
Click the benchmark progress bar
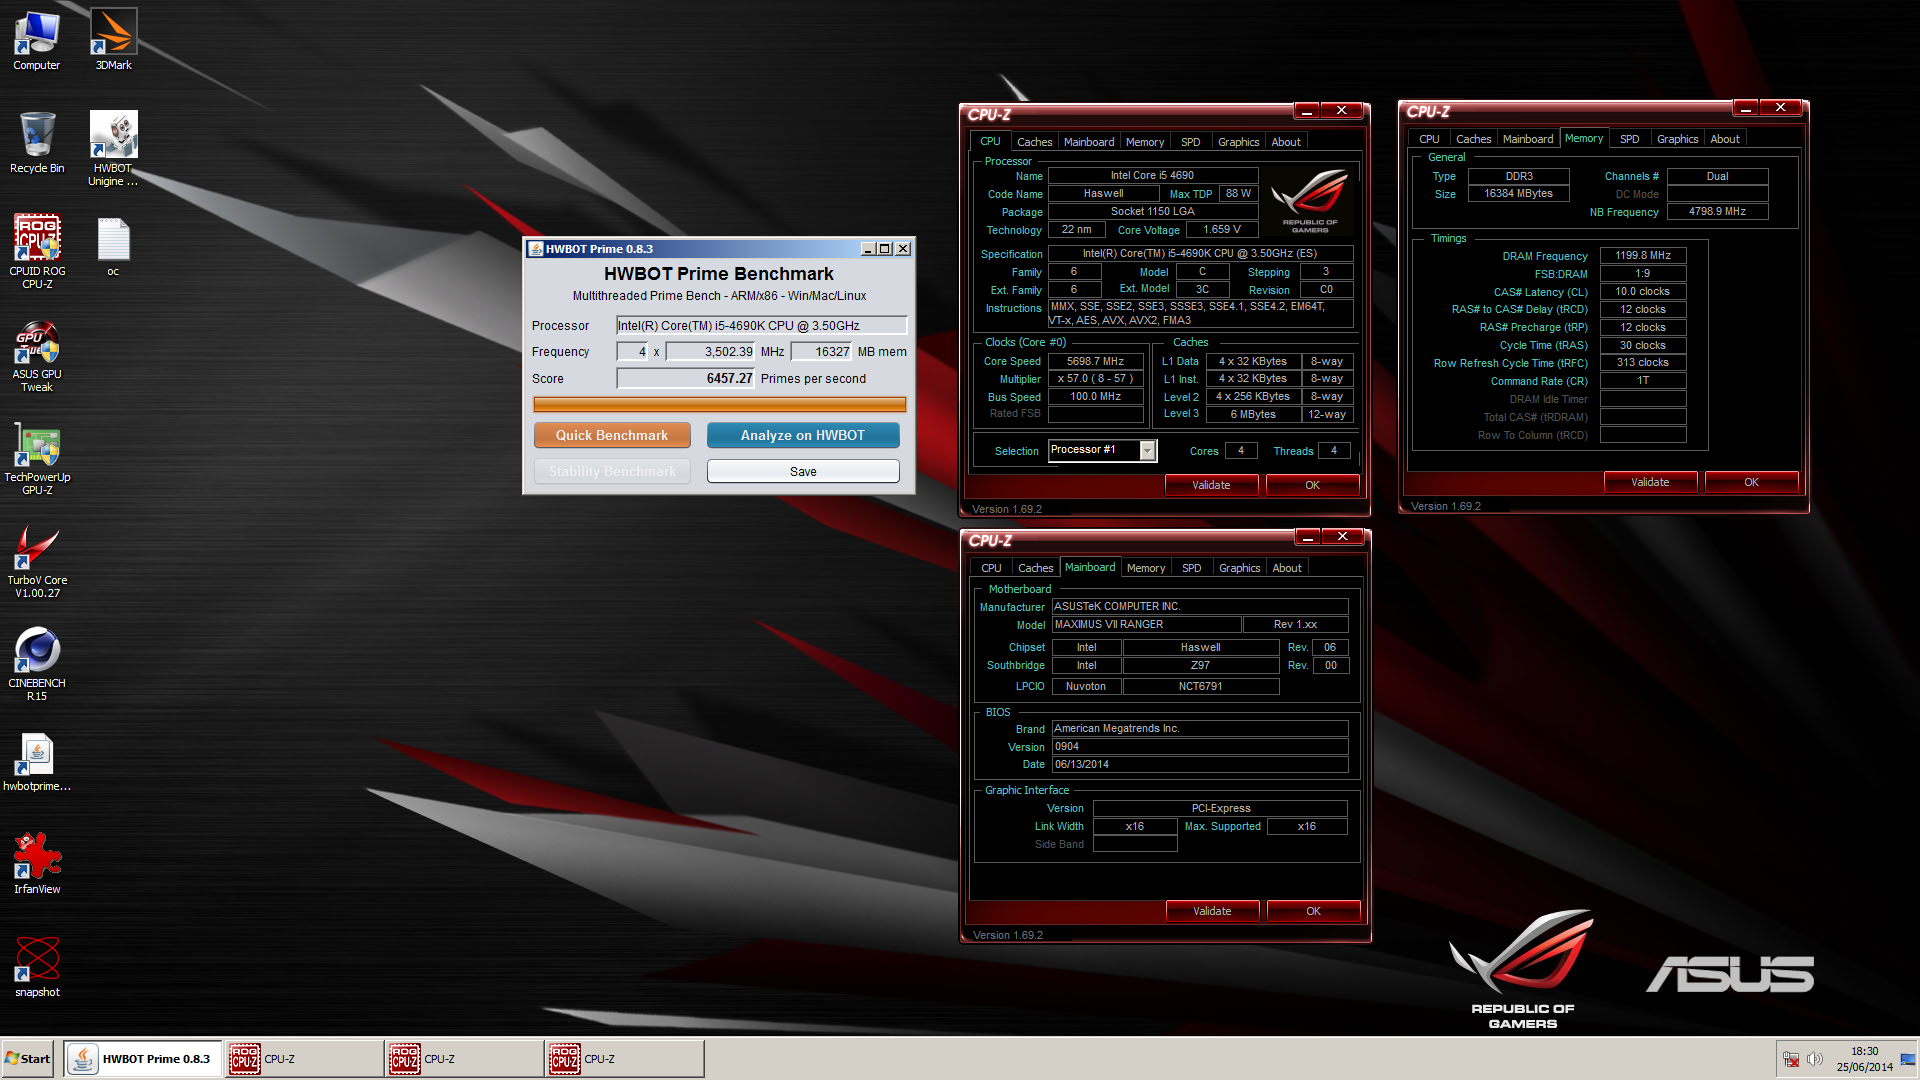719,405
